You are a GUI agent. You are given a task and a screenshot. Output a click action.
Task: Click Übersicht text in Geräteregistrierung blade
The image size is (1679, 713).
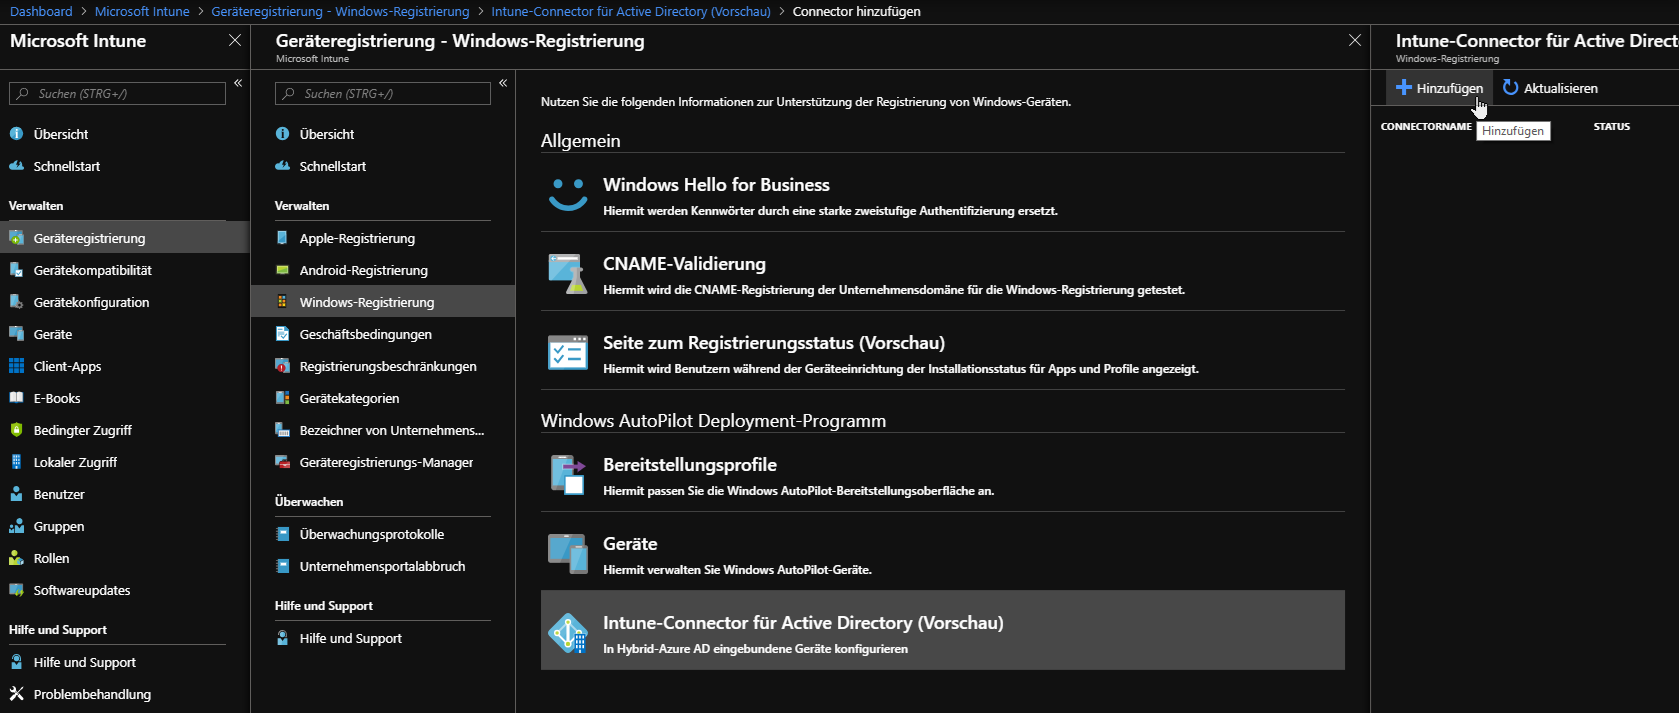tap(327, 134)
